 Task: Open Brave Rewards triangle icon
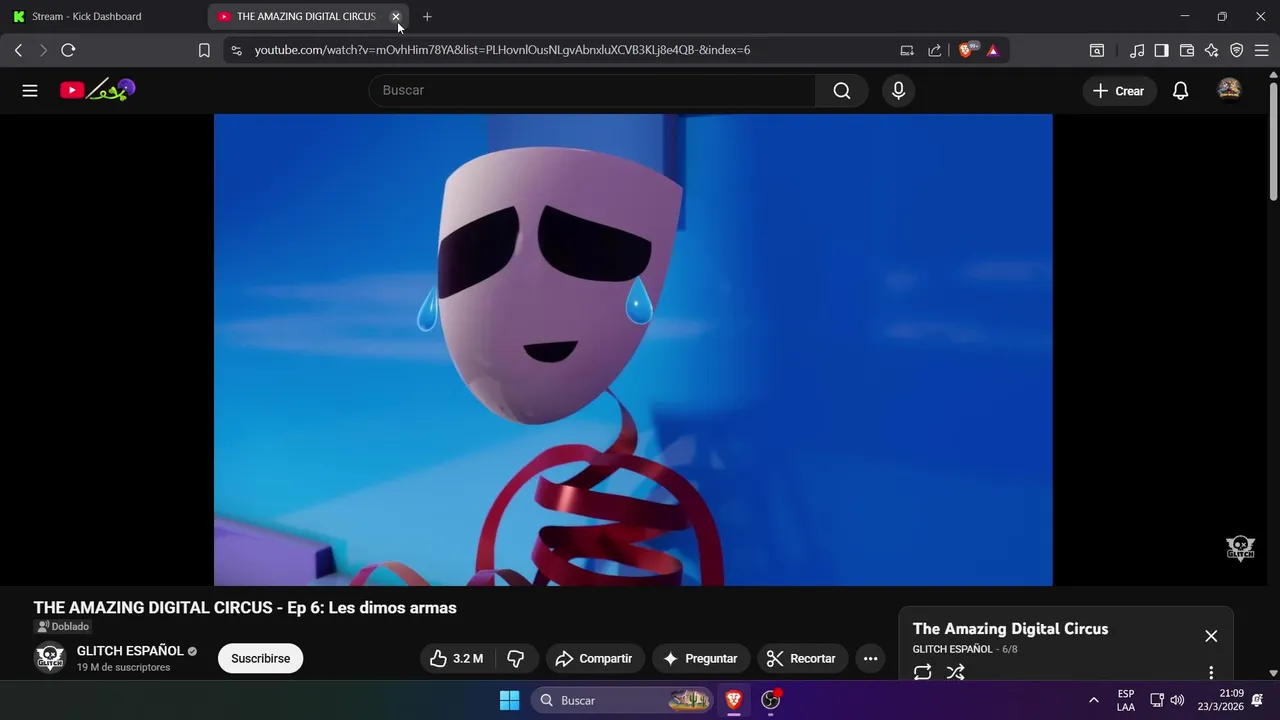point(993,50)
